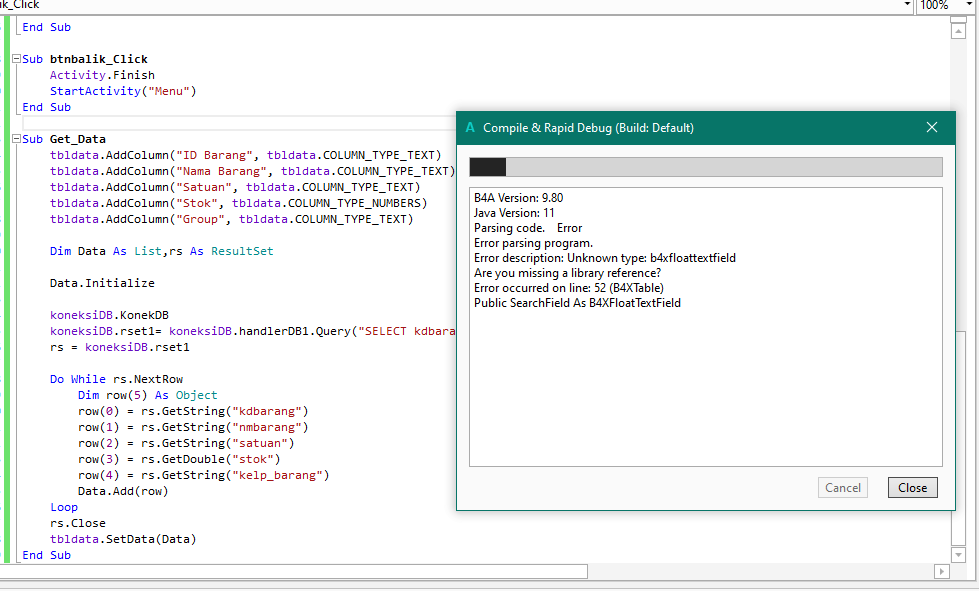The width and height of the screenshot is (979, 591).
Task: Collapse the btnbalik_Click sub block
Action: pos(16,59)
